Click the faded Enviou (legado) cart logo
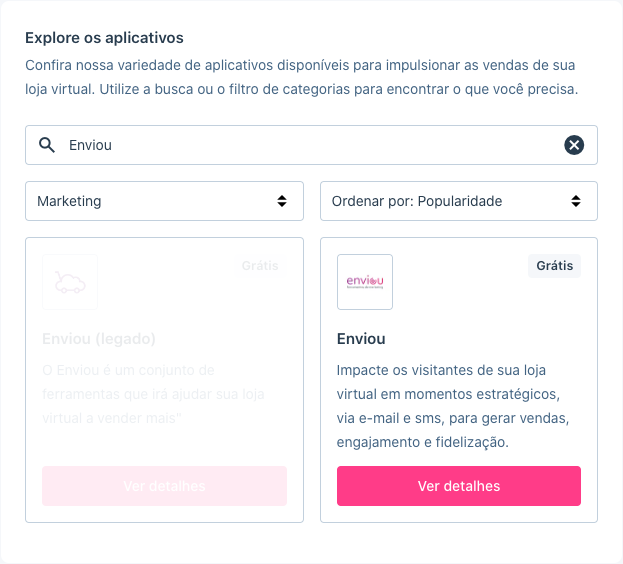 point(70,282)
